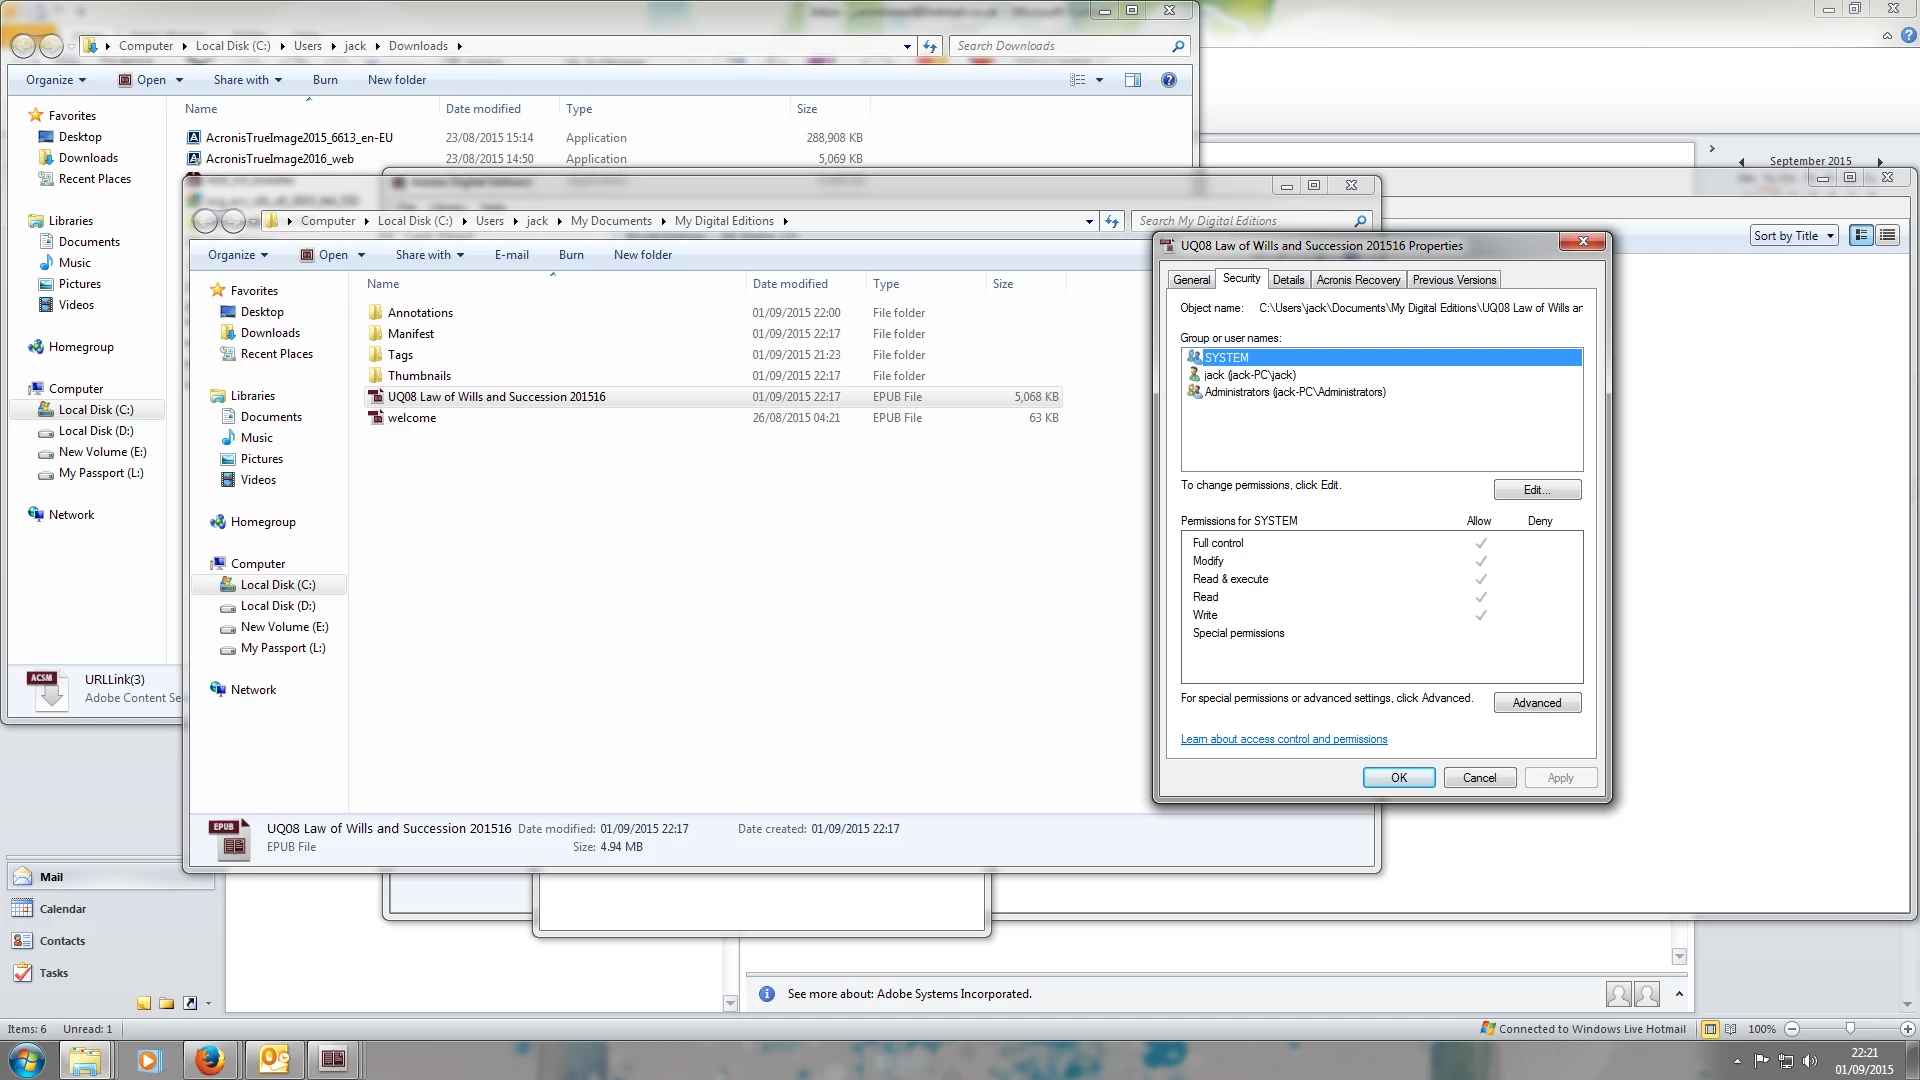The height and width of the screenshot is (1080, 1920).
Task: Click the Edit... permissions button
Action: [x=1537, y=490]
